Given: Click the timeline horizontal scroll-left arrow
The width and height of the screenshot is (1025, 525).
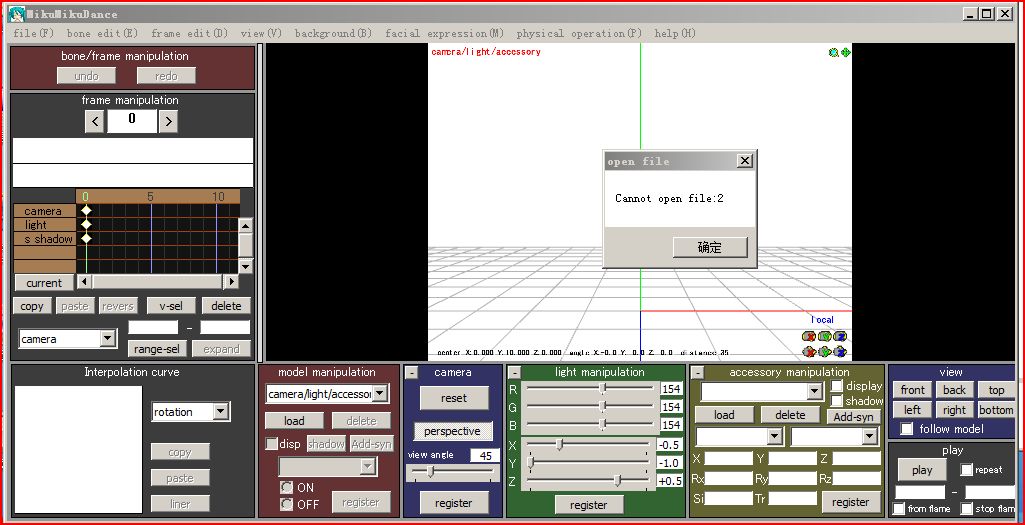Looking at the screenshot, I should pos(84,282).
